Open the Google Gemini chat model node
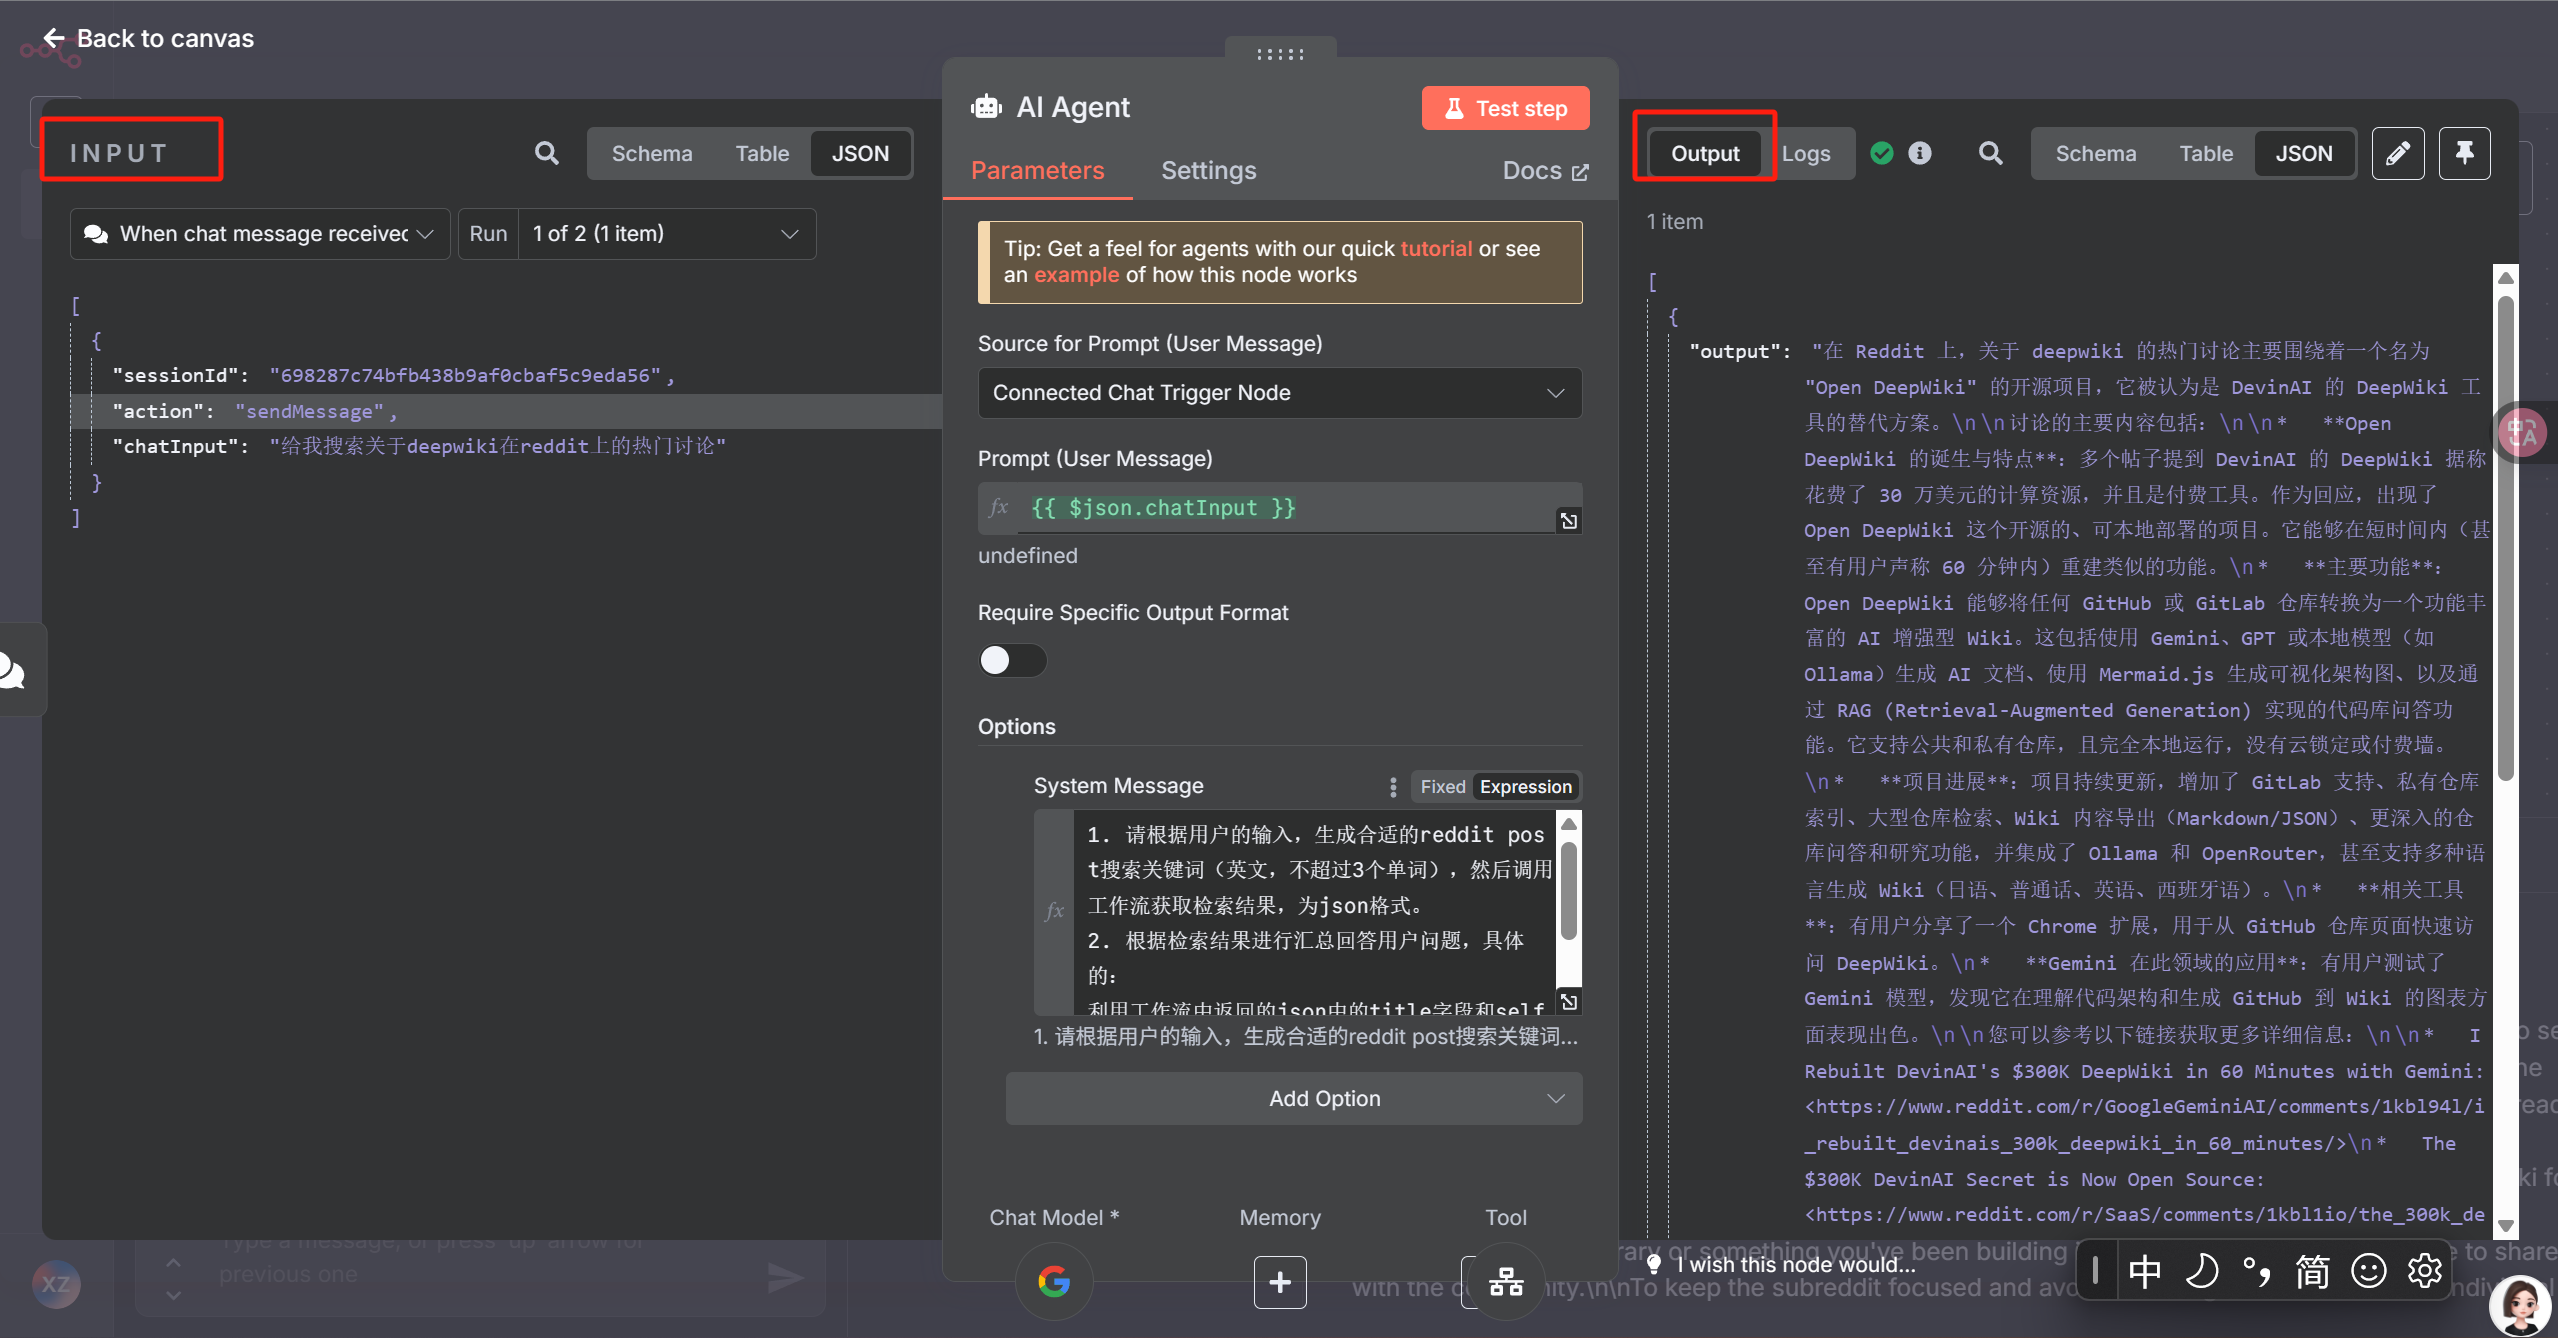This screenshot has width=2558, height=1338. [x=1053, y=1280]
